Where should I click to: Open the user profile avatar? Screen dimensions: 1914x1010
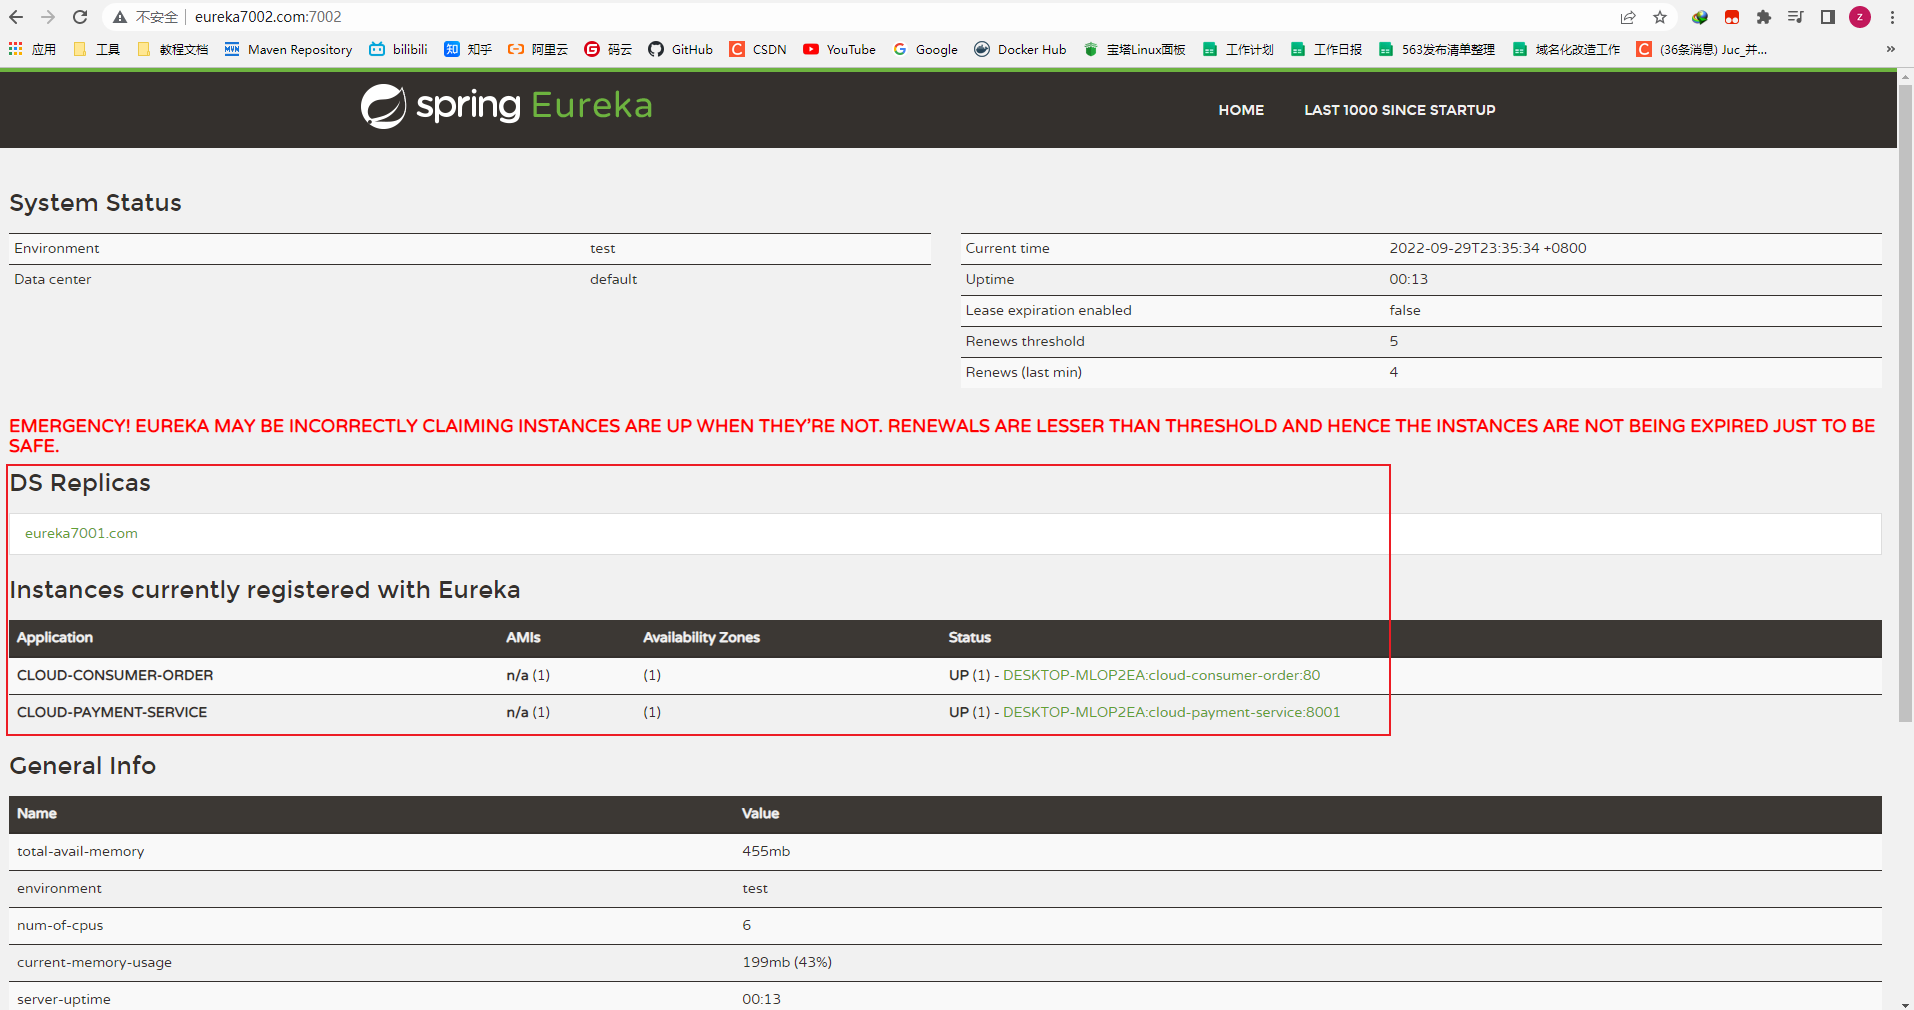click(1860, 17)
